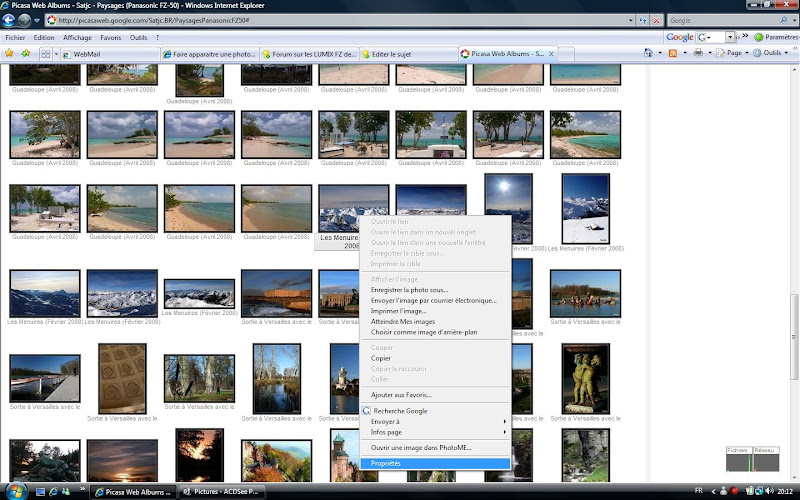Close the Picasa Web Albums tab

point(551,54)
